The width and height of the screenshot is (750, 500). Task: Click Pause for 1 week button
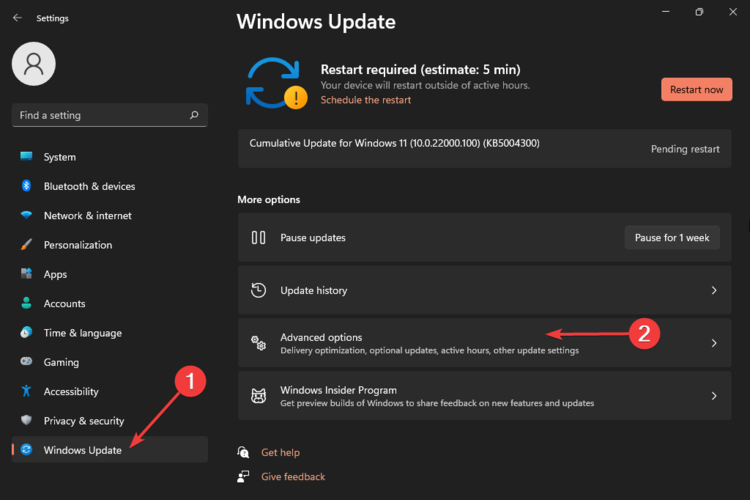click(x=672, y=238)
